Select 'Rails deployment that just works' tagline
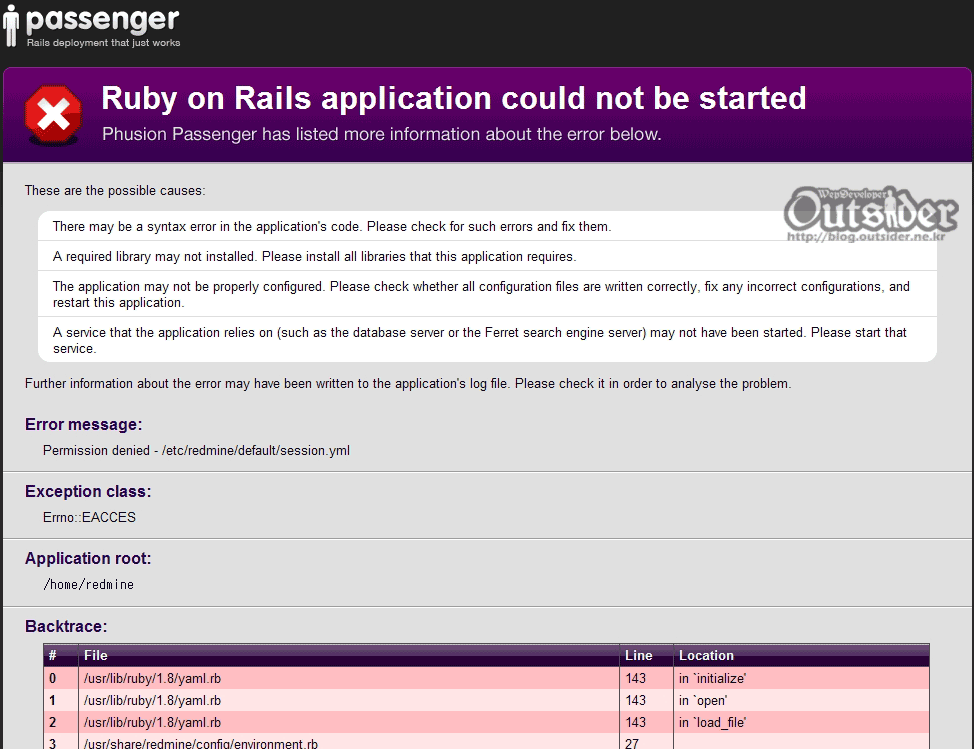 [x=103, y=43]
